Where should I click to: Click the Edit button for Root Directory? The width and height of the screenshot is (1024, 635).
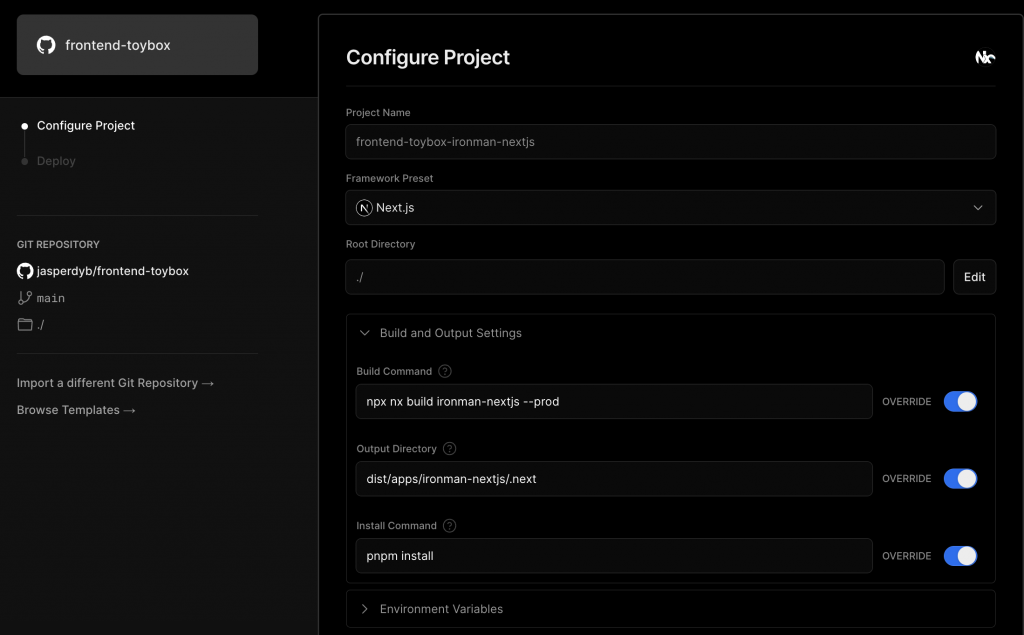pyautogui.click(x=974, y=277)
